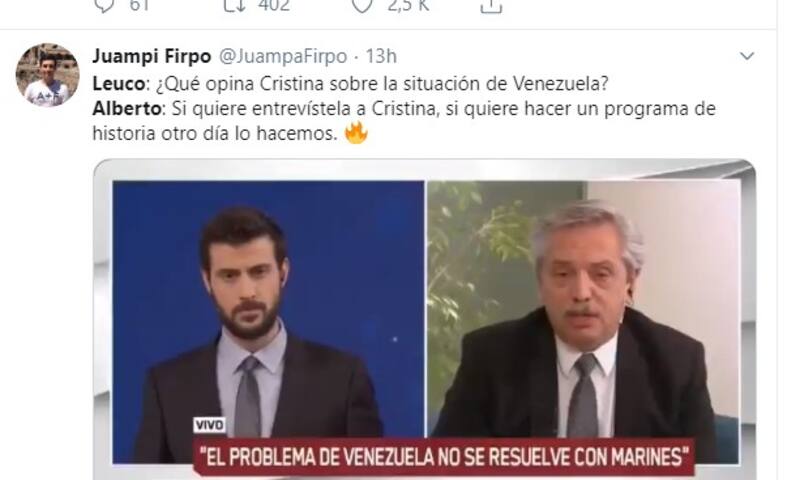Image resolution: width=800 pixels, height=480 pixels.
Task: Click the 402 retweets count
Action: [274, 6]
